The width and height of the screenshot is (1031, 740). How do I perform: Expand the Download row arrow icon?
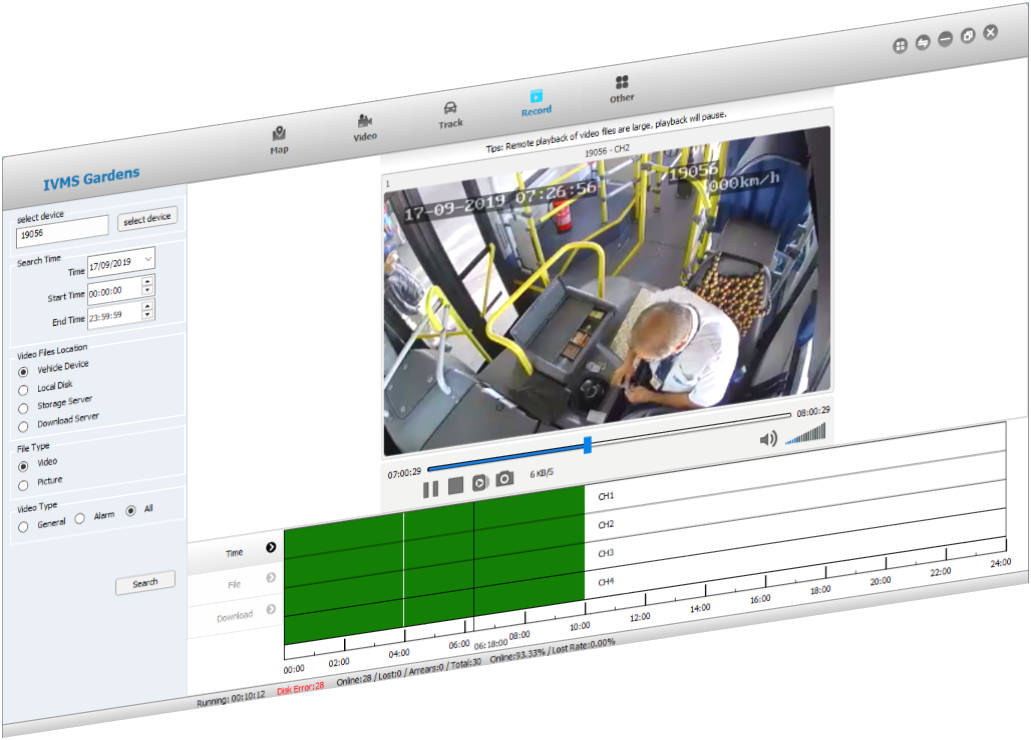pyautogui.click(x=271, y=609)
